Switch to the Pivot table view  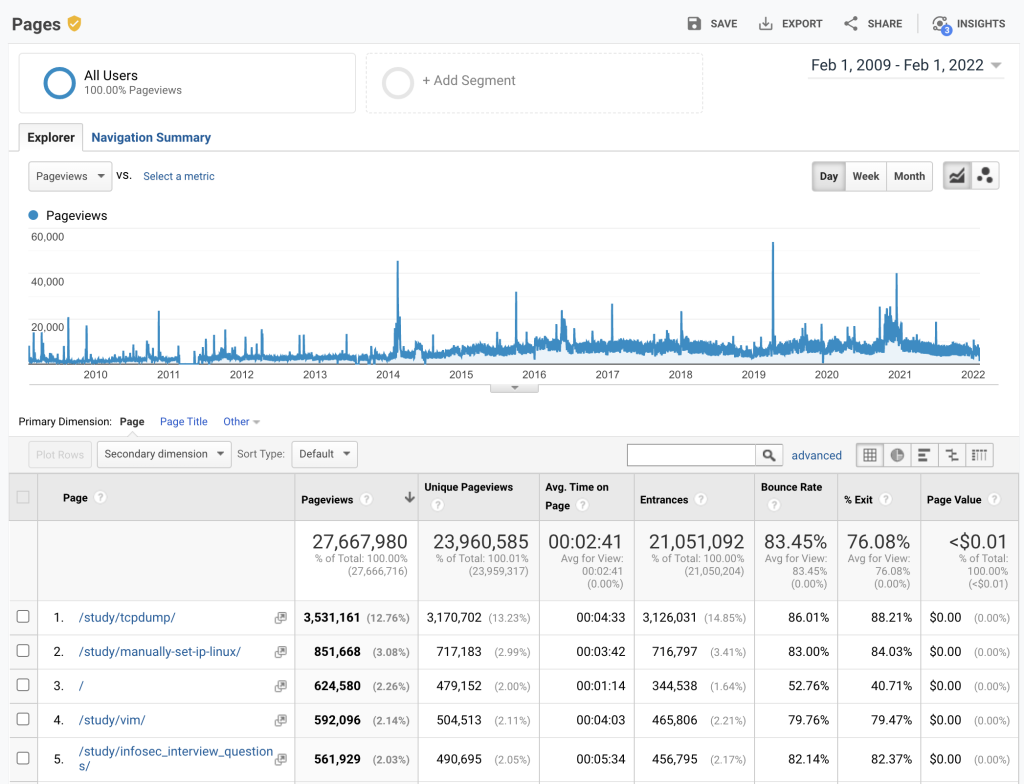pyautogui.click(x=980, y=455)
